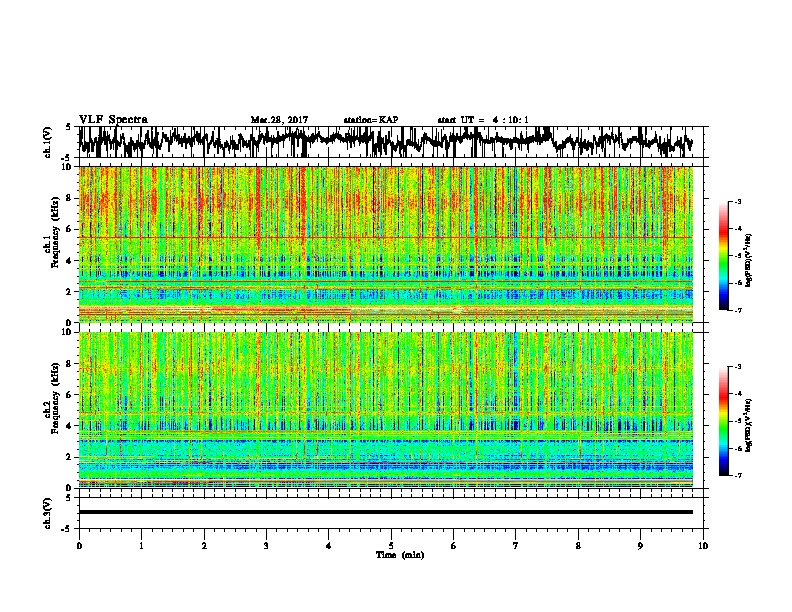Click the 'start UT = 4:10:1' label

tap(483, 120)
